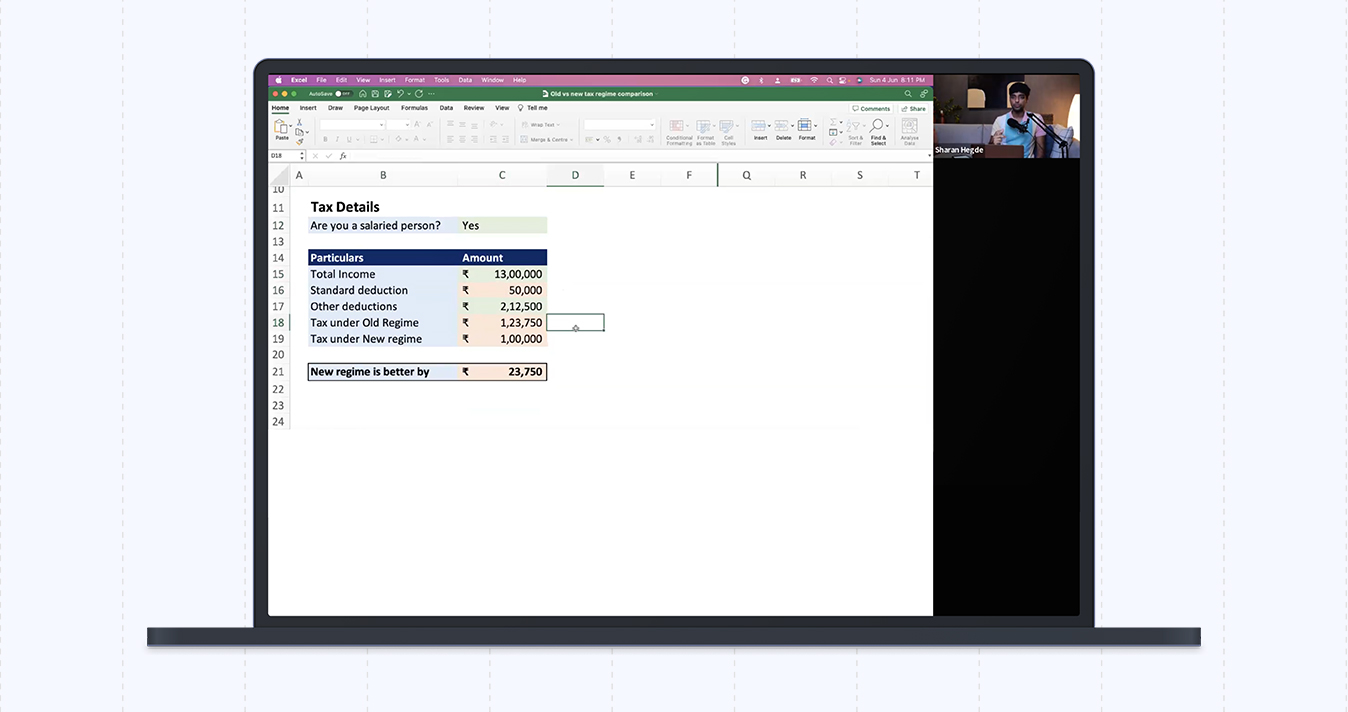
Task: Open the font name dropdown
Action: pyautogui.click(x=381, y=125)
